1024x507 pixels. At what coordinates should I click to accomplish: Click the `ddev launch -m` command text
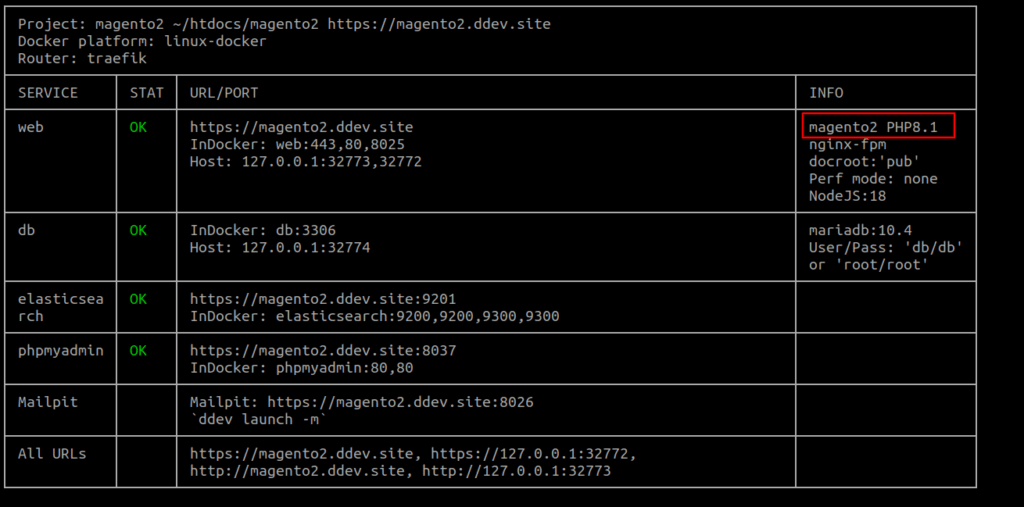258,419
